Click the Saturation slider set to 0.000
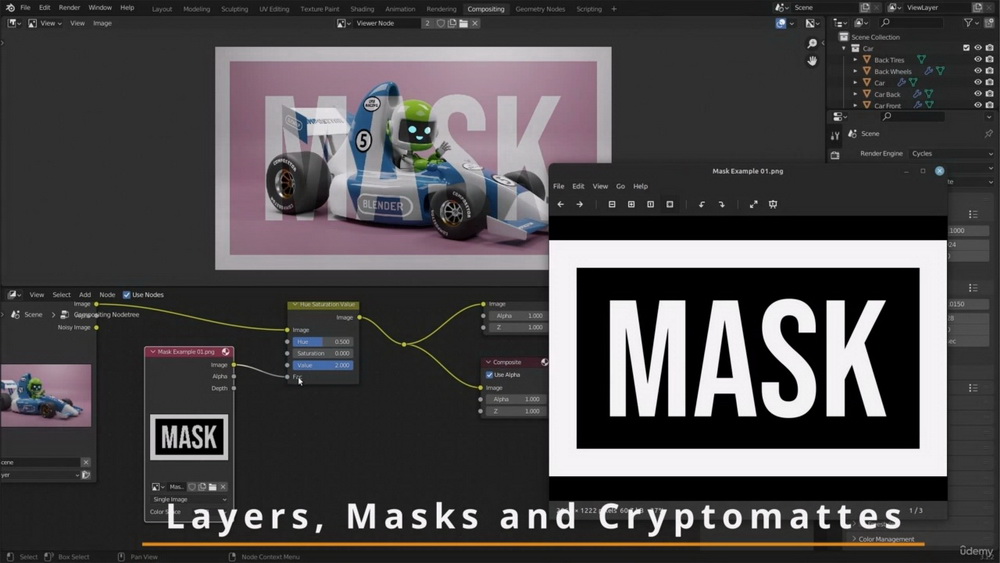 coord(323,353)
